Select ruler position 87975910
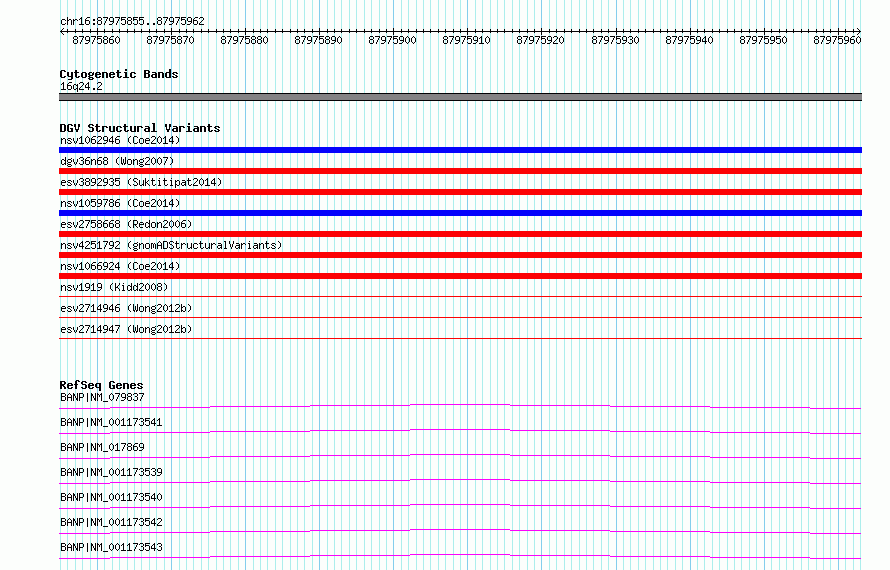This screenshot has width=890, height=570. point(466,40)
